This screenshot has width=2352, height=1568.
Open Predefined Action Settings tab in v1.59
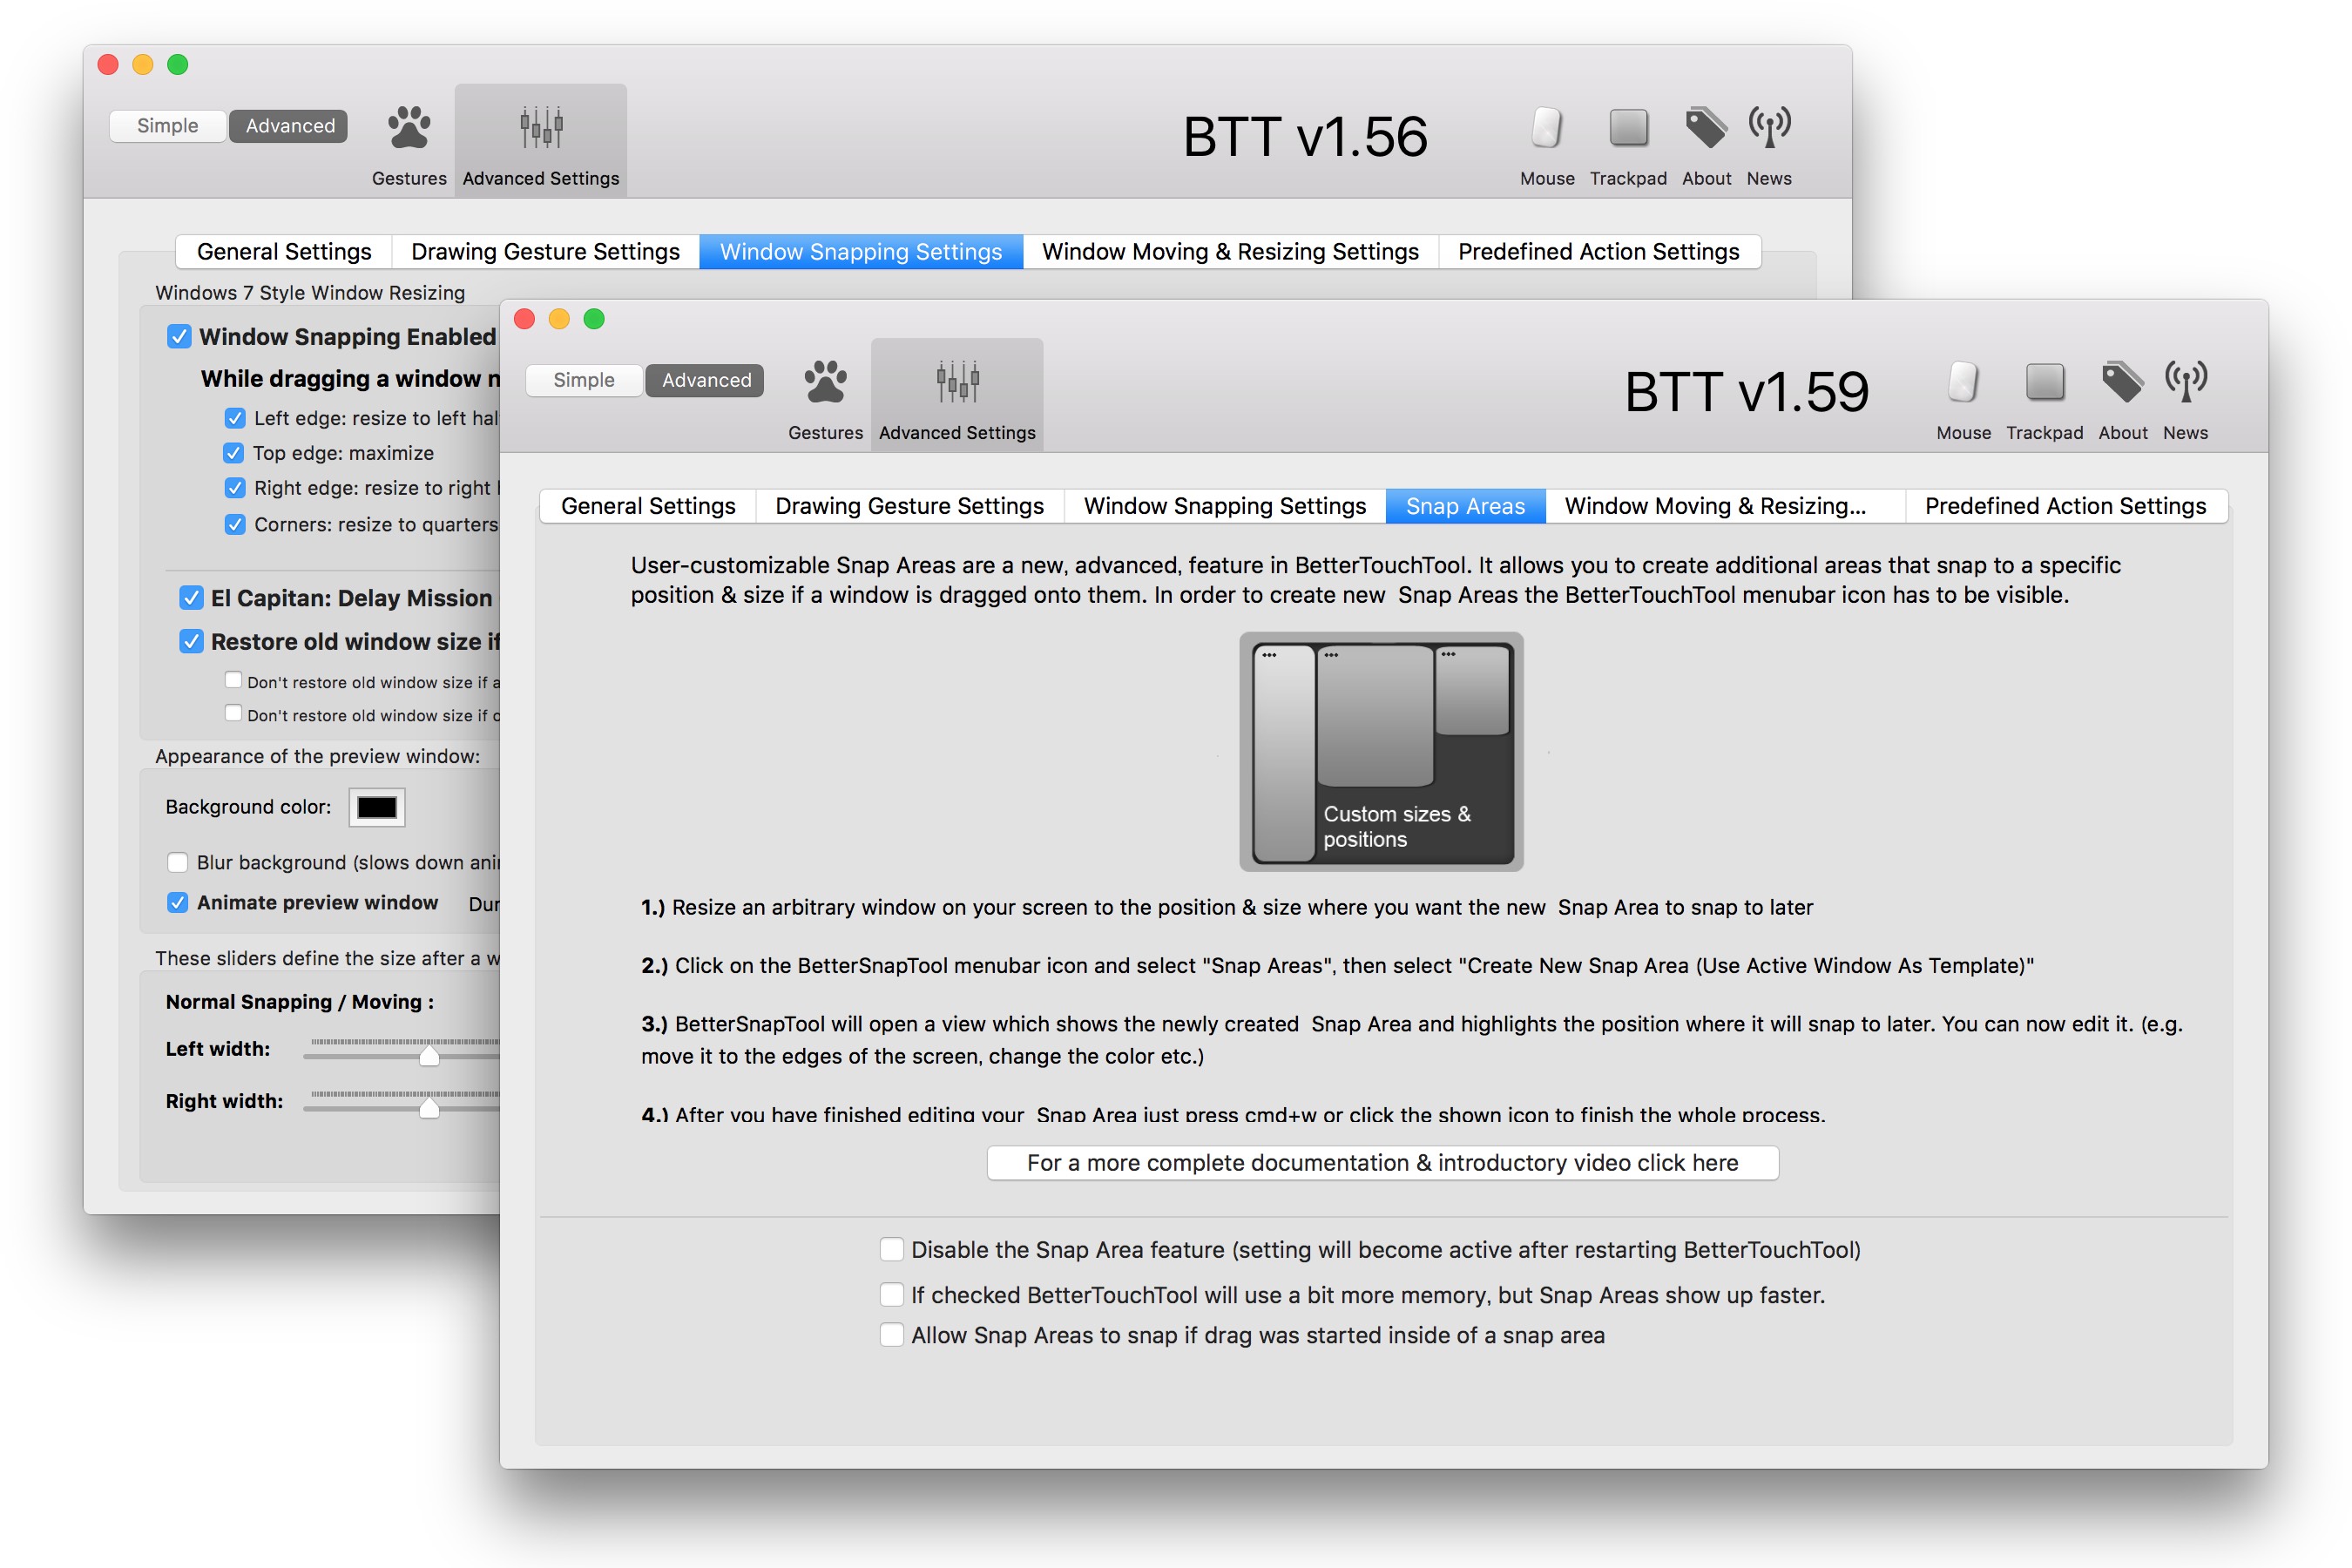(2065, 506)
